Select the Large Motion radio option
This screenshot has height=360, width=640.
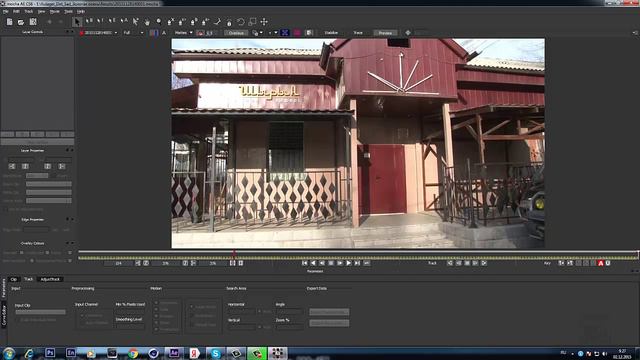point(191,307)
